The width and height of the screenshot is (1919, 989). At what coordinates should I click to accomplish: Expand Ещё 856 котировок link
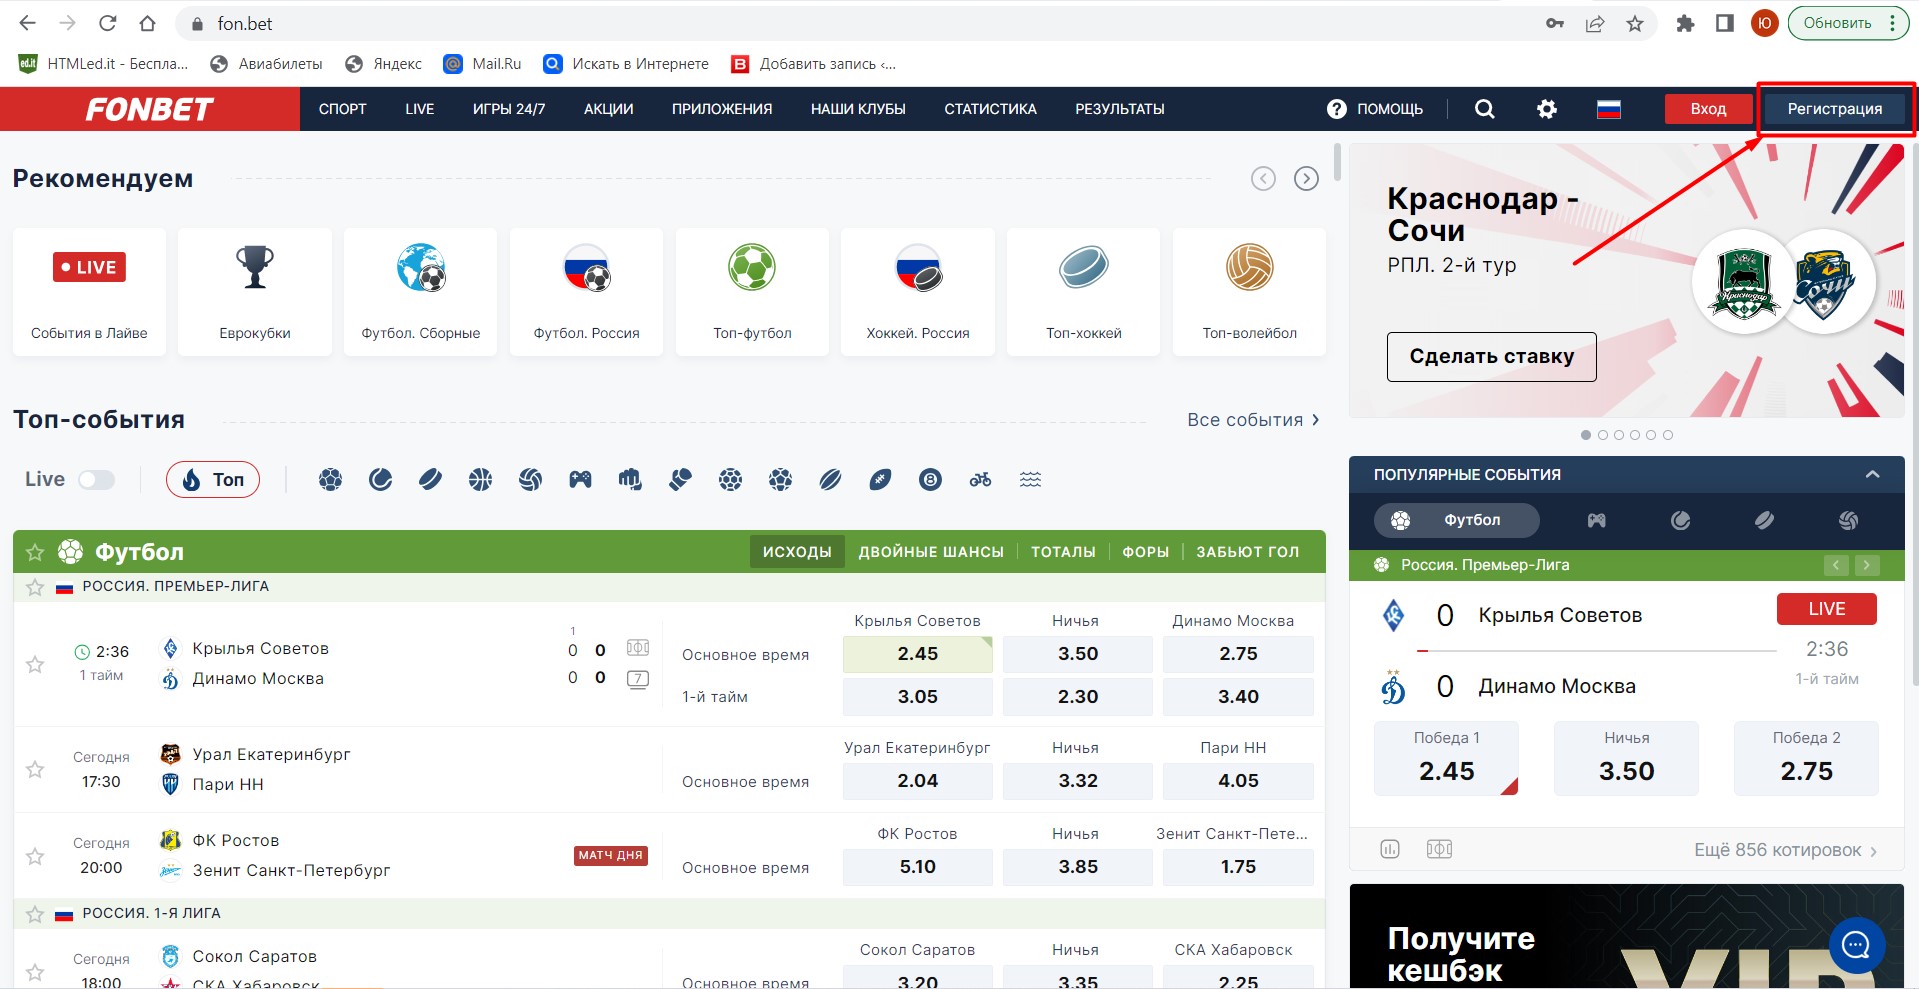(x=1784, y=850)
